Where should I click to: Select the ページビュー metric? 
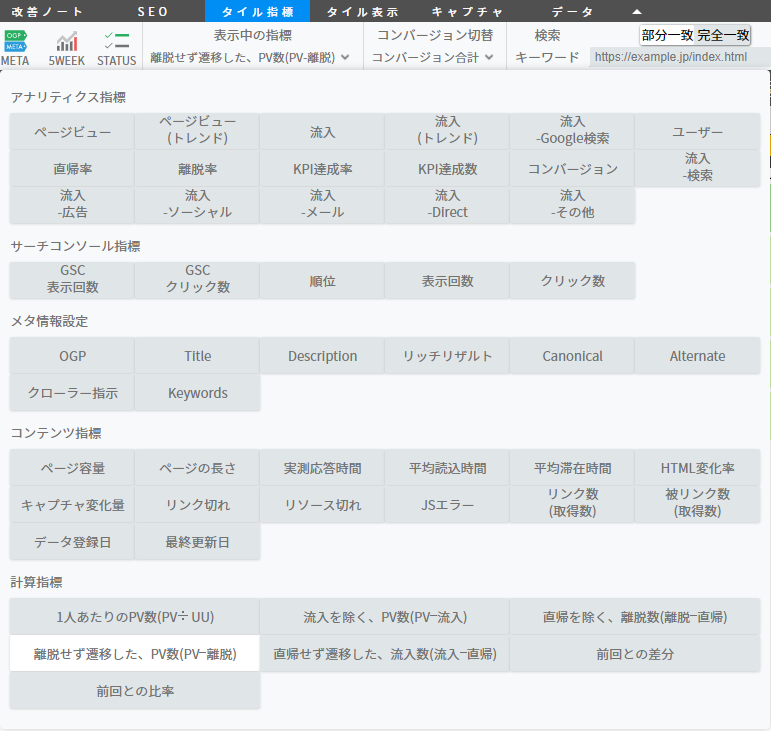72,132
